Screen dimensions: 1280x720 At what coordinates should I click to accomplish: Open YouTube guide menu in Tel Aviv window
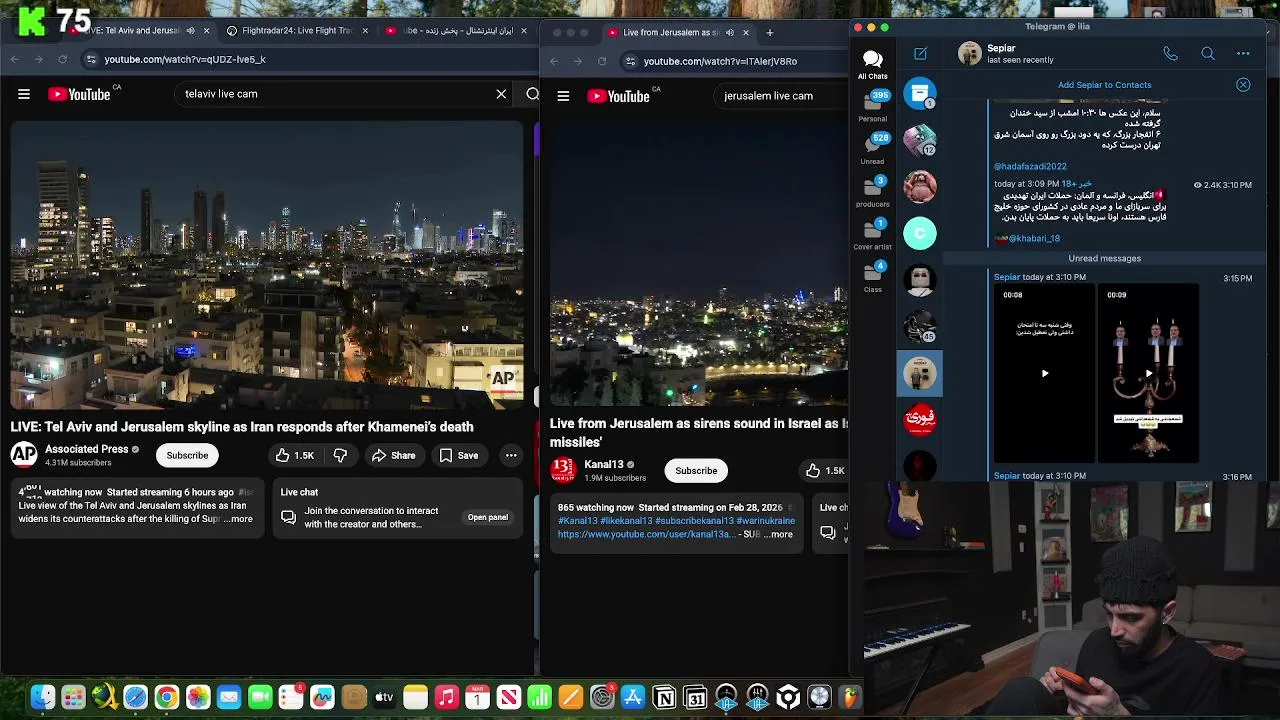(x=24, y=94)
